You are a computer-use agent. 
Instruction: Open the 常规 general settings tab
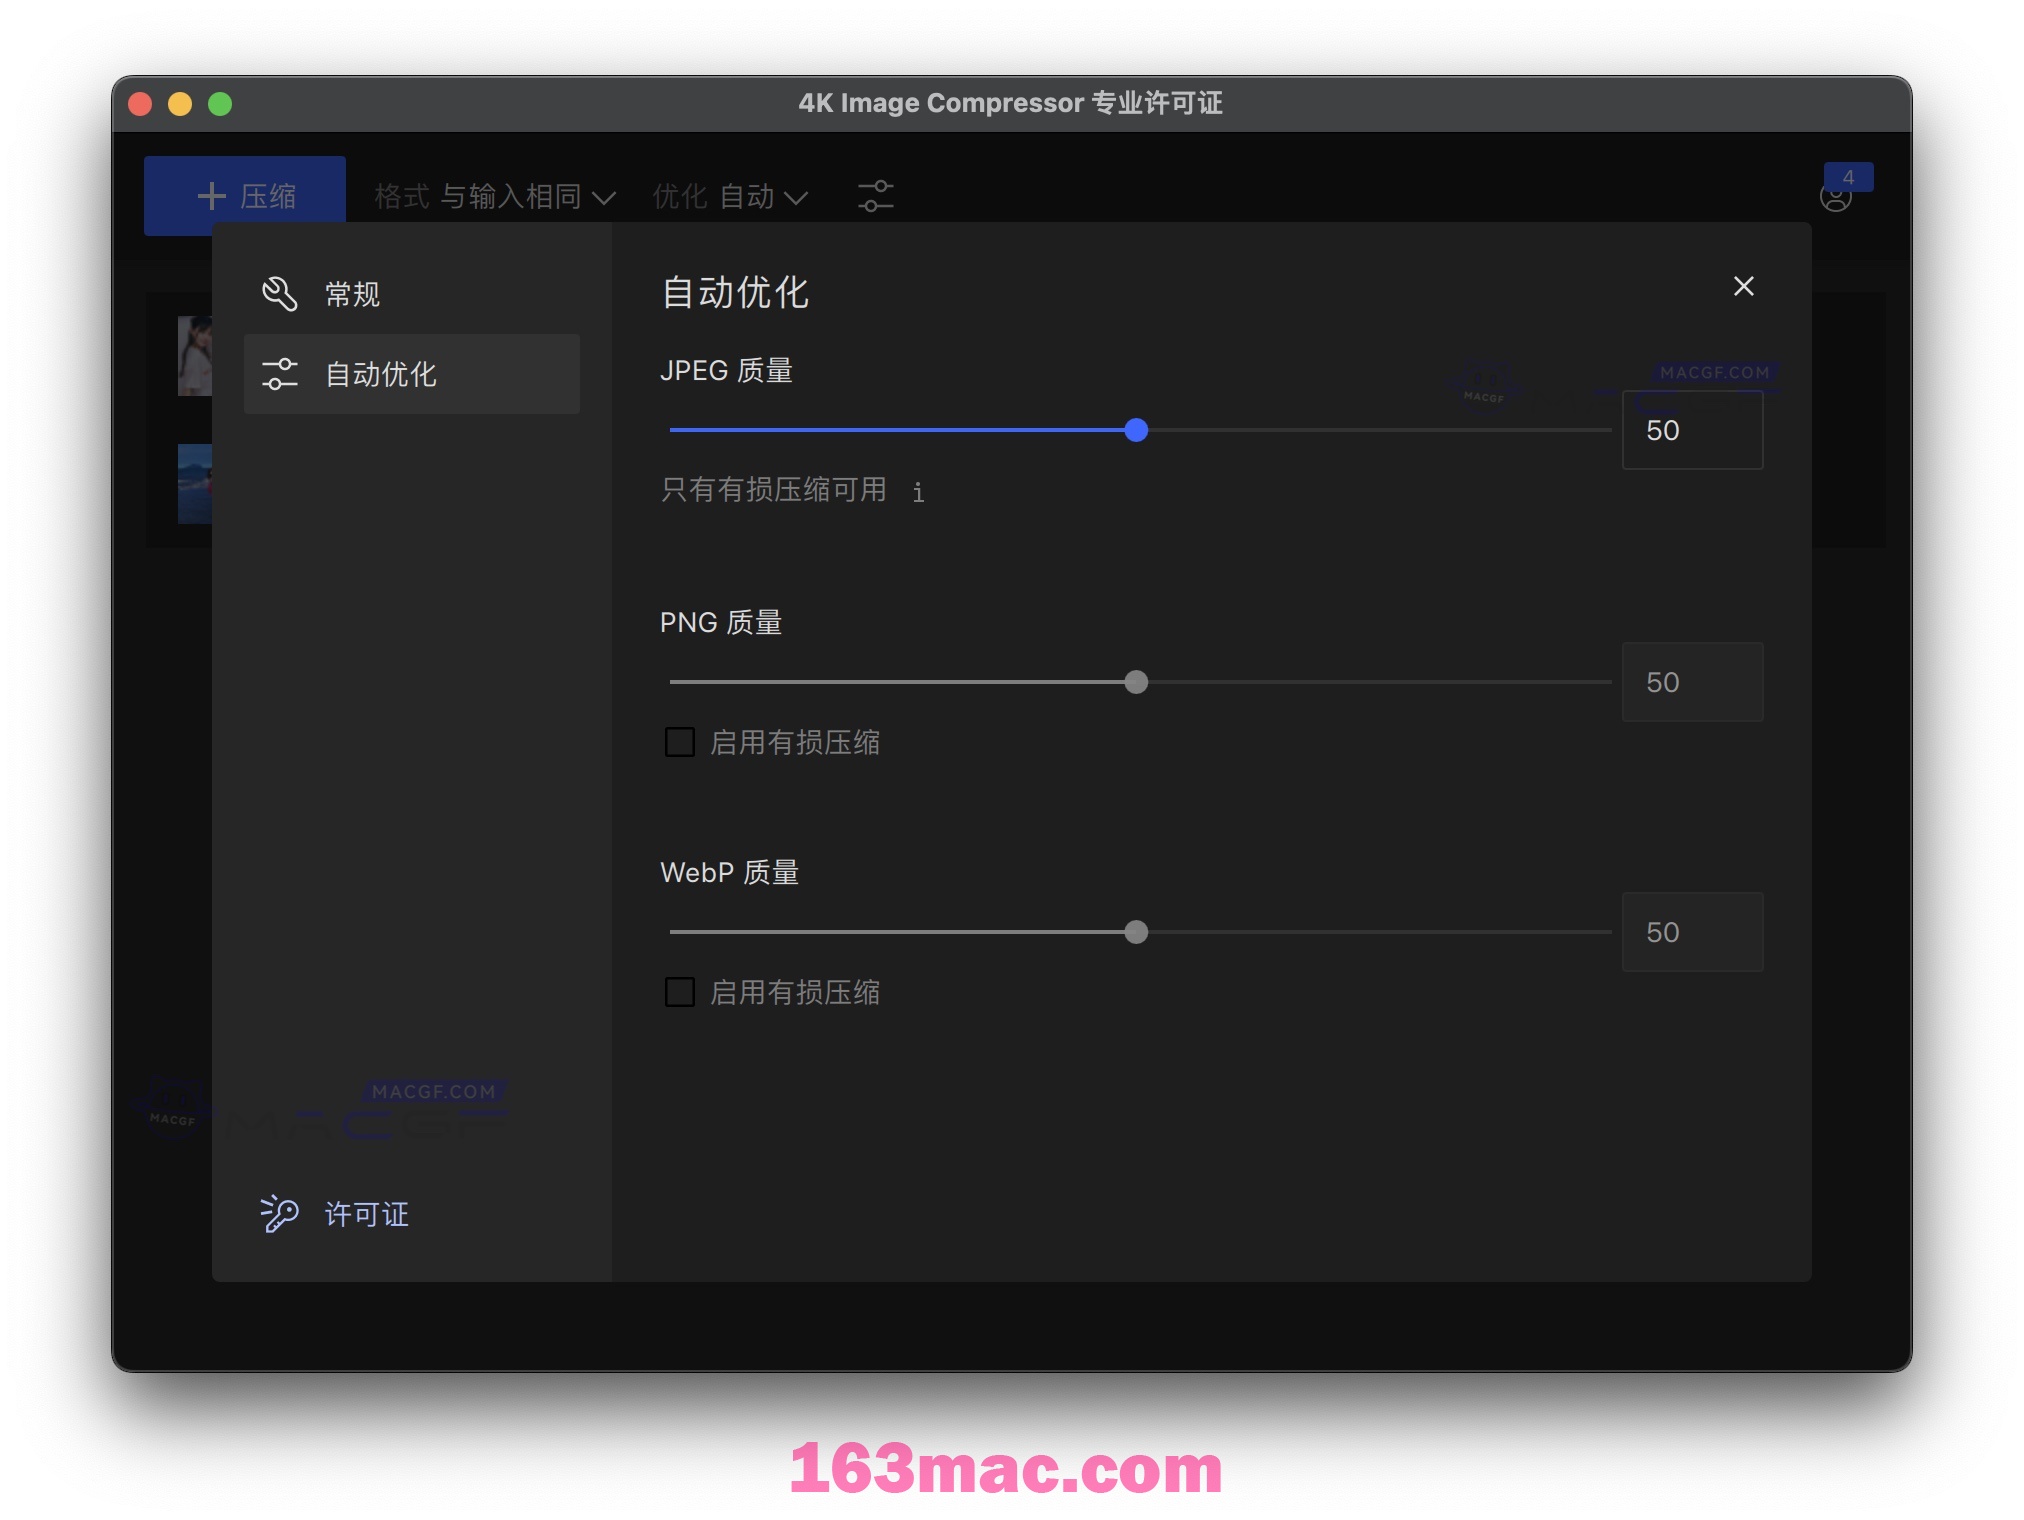(x=411, y=294)
